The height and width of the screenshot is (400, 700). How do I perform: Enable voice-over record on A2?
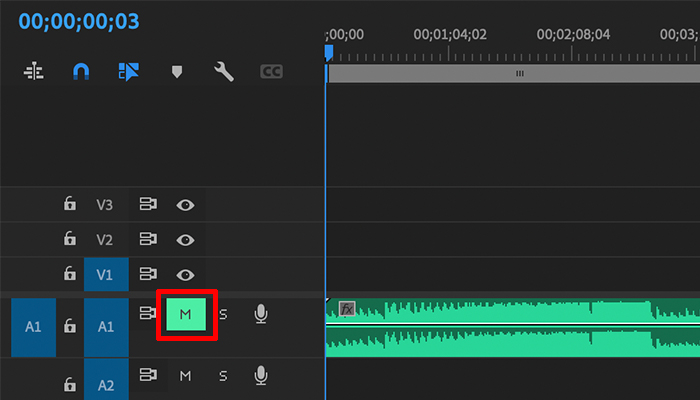[x=261, y=375]
